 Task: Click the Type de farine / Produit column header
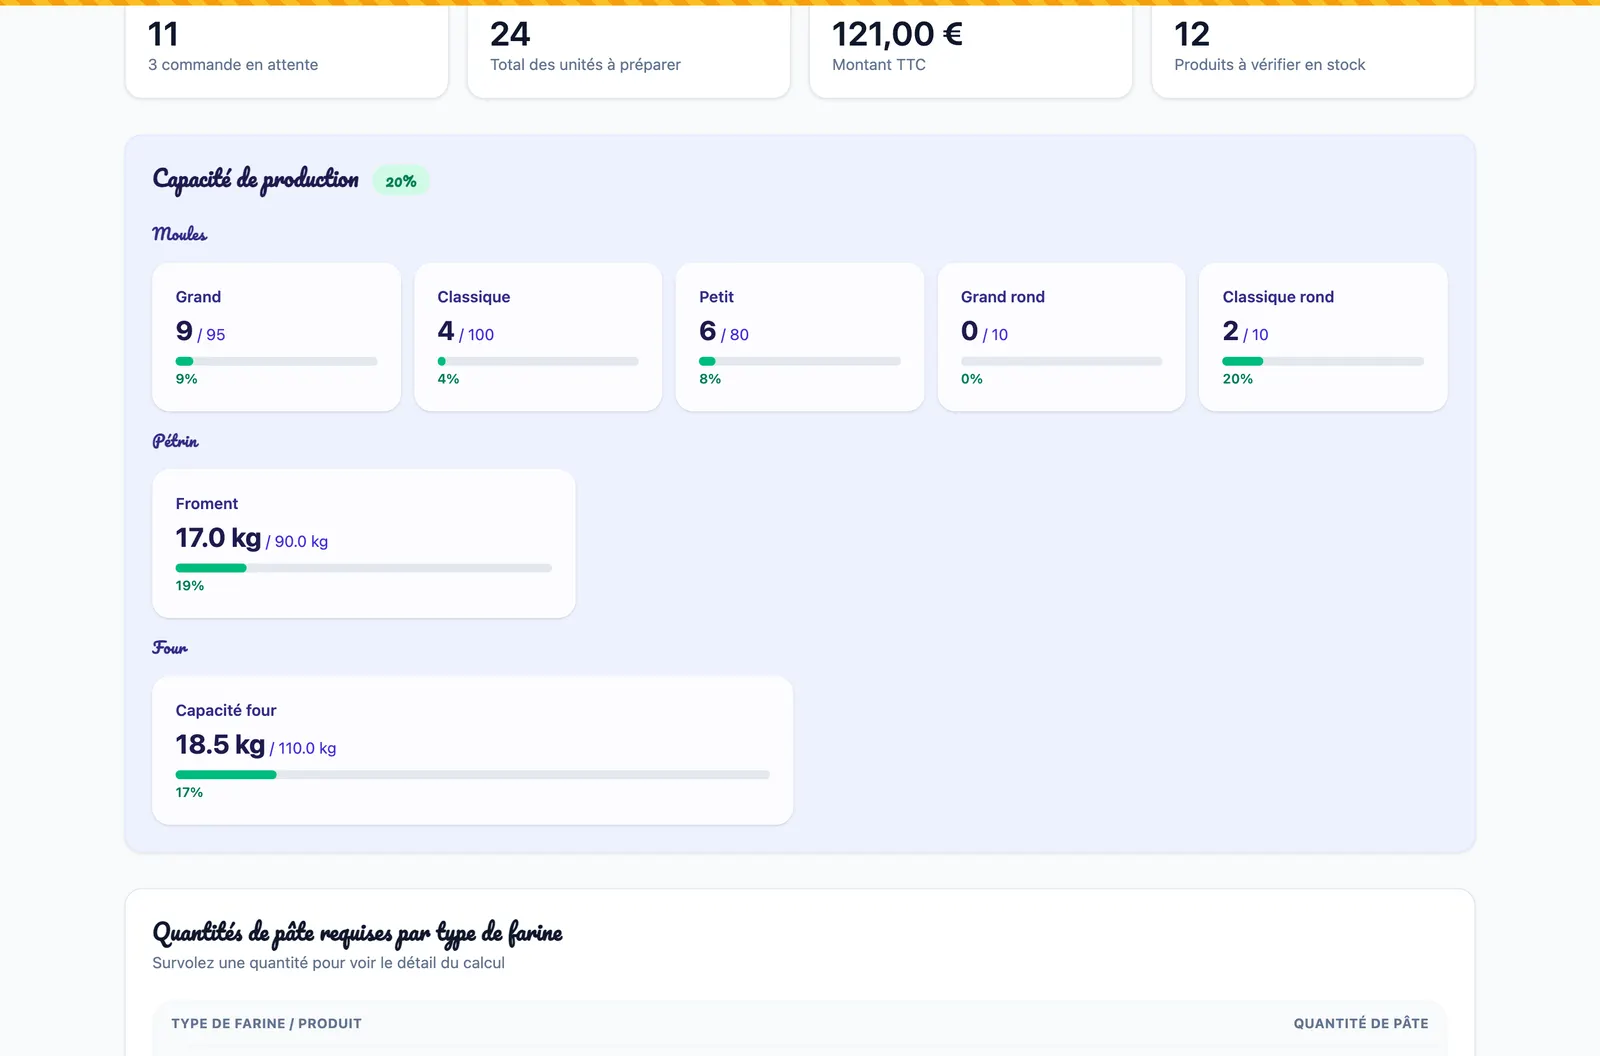pos(266,1023)
